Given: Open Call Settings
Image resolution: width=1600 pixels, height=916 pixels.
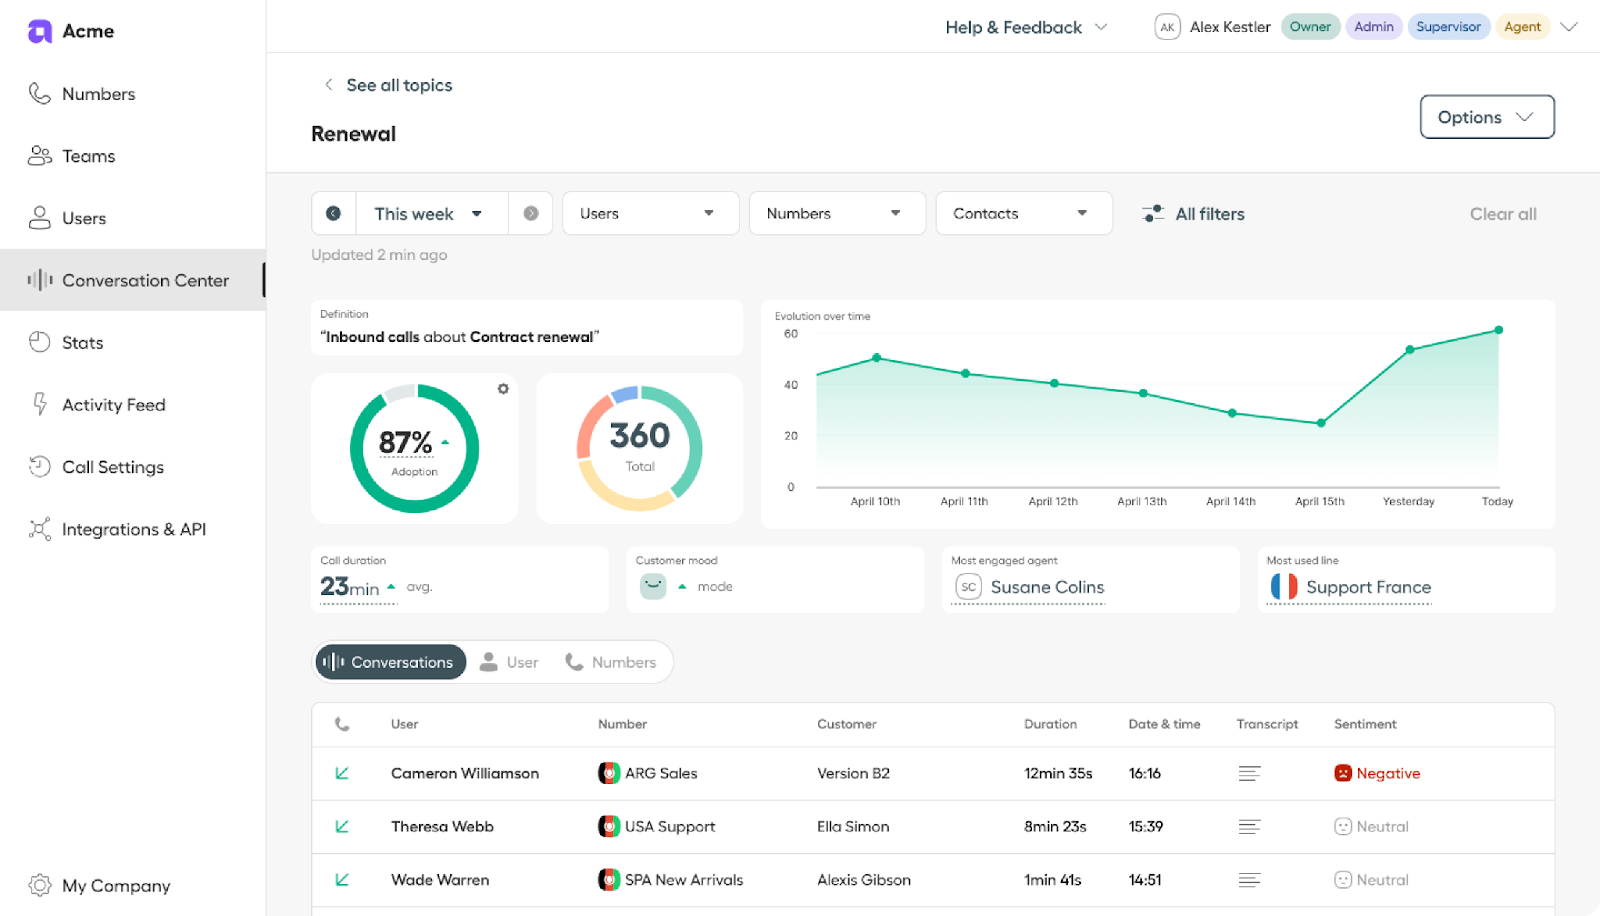Looking at the screenshot, I should coord(112,466).
